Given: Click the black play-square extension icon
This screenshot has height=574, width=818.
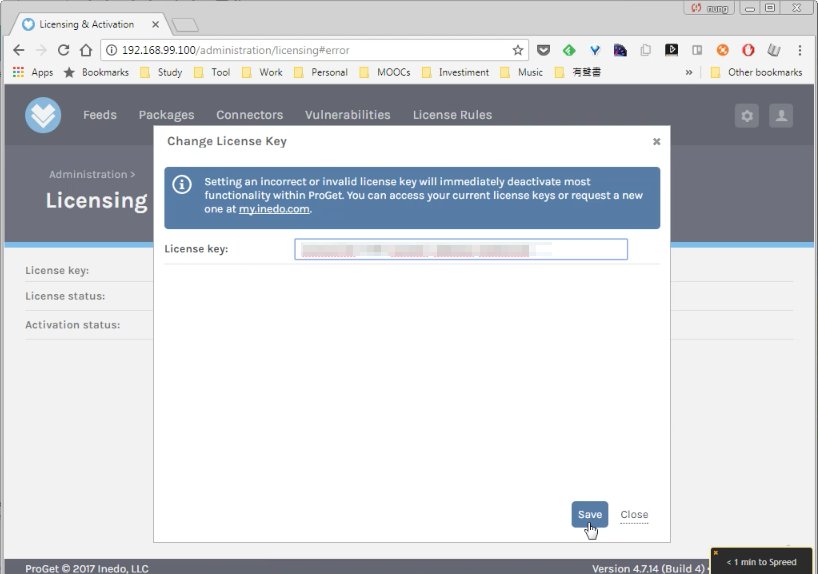Looking at the screenshot, I should pos(671,50).
